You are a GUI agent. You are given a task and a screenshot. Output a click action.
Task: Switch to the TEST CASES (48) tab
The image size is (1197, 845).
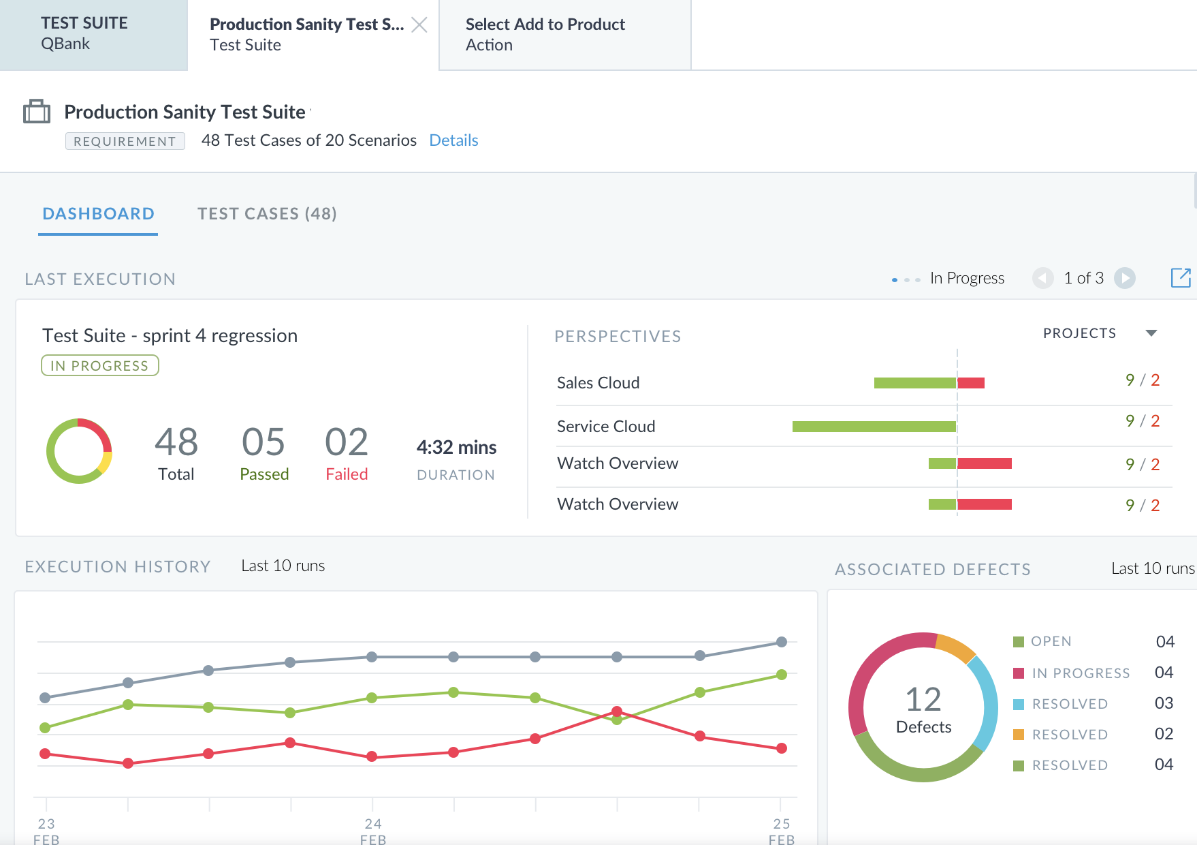point(267,214)
